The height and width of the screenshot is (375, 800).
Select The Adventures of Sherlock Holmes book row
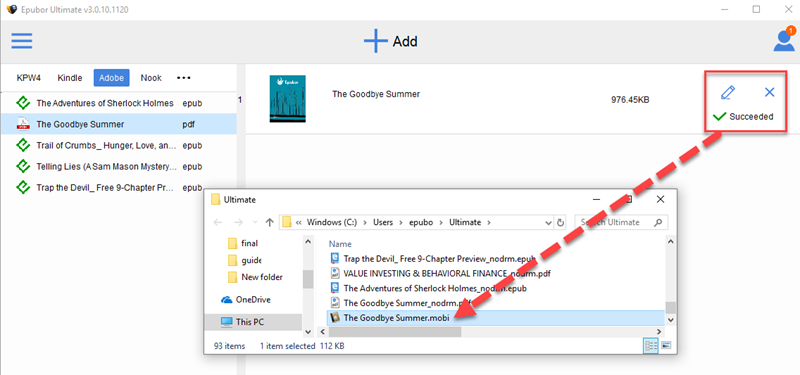pyautogui.click(x=118, y=103)
